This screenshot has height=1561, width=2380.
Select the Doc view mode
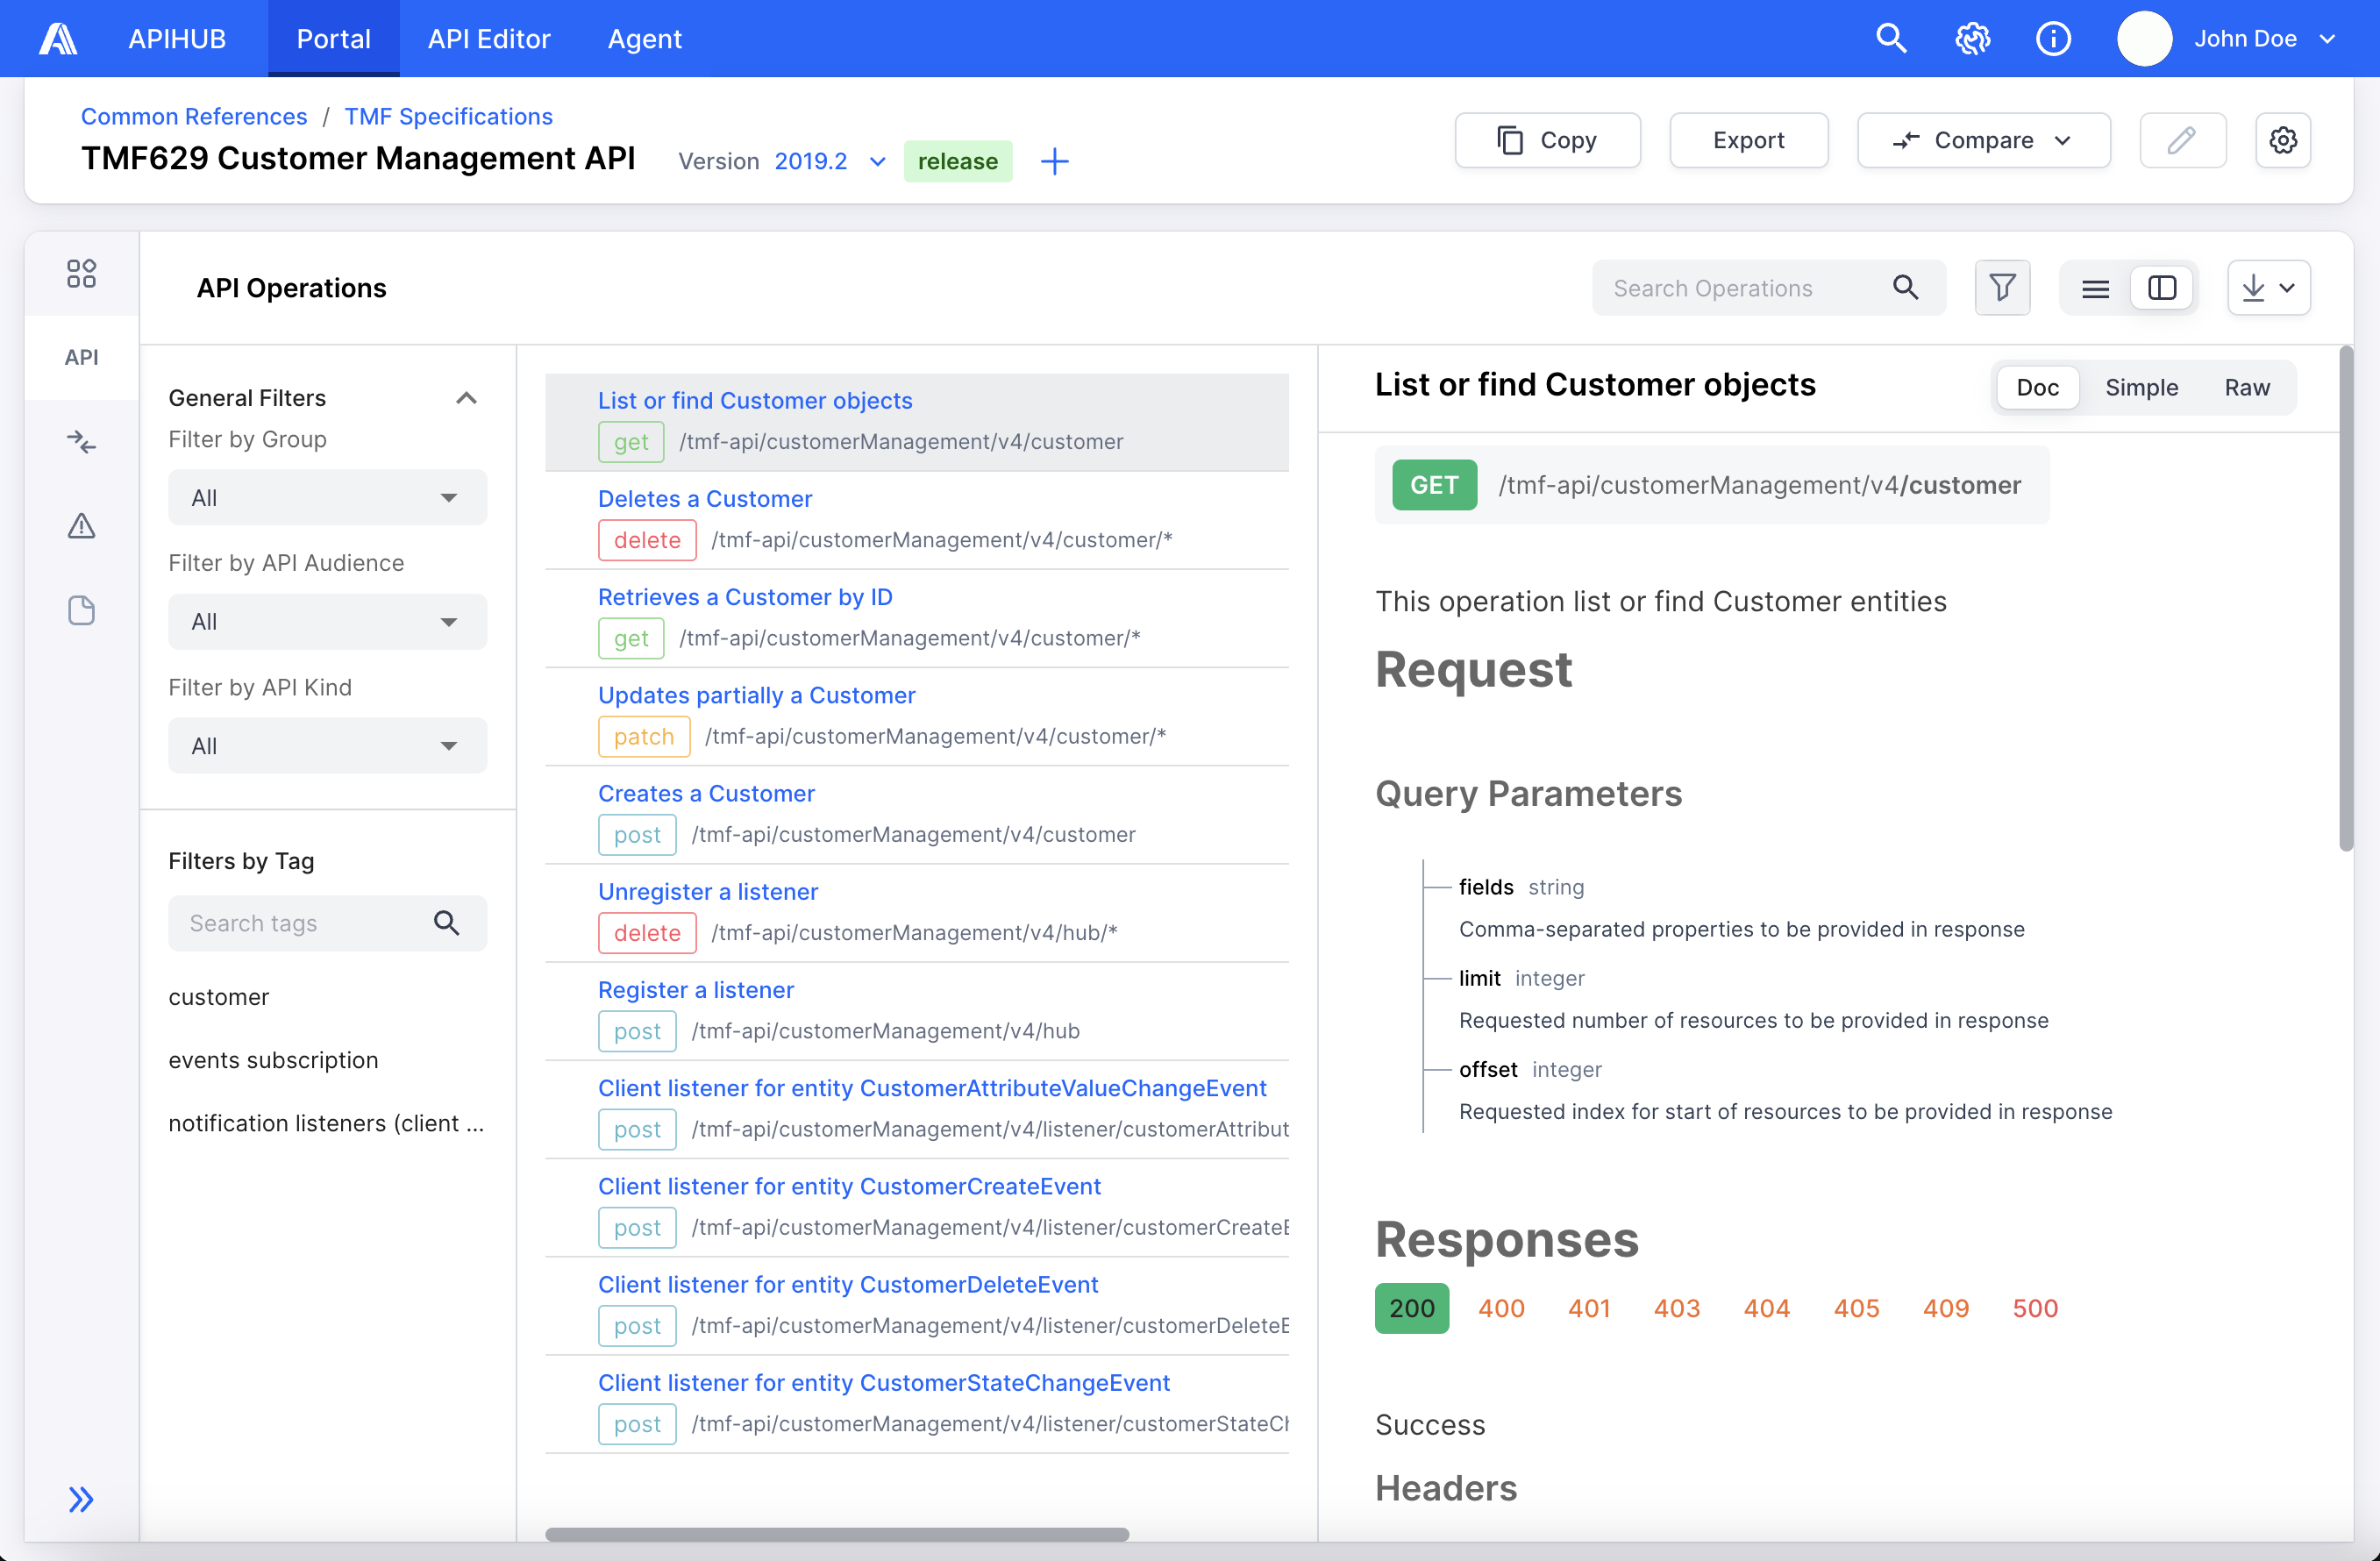(x=2037, y=387)
